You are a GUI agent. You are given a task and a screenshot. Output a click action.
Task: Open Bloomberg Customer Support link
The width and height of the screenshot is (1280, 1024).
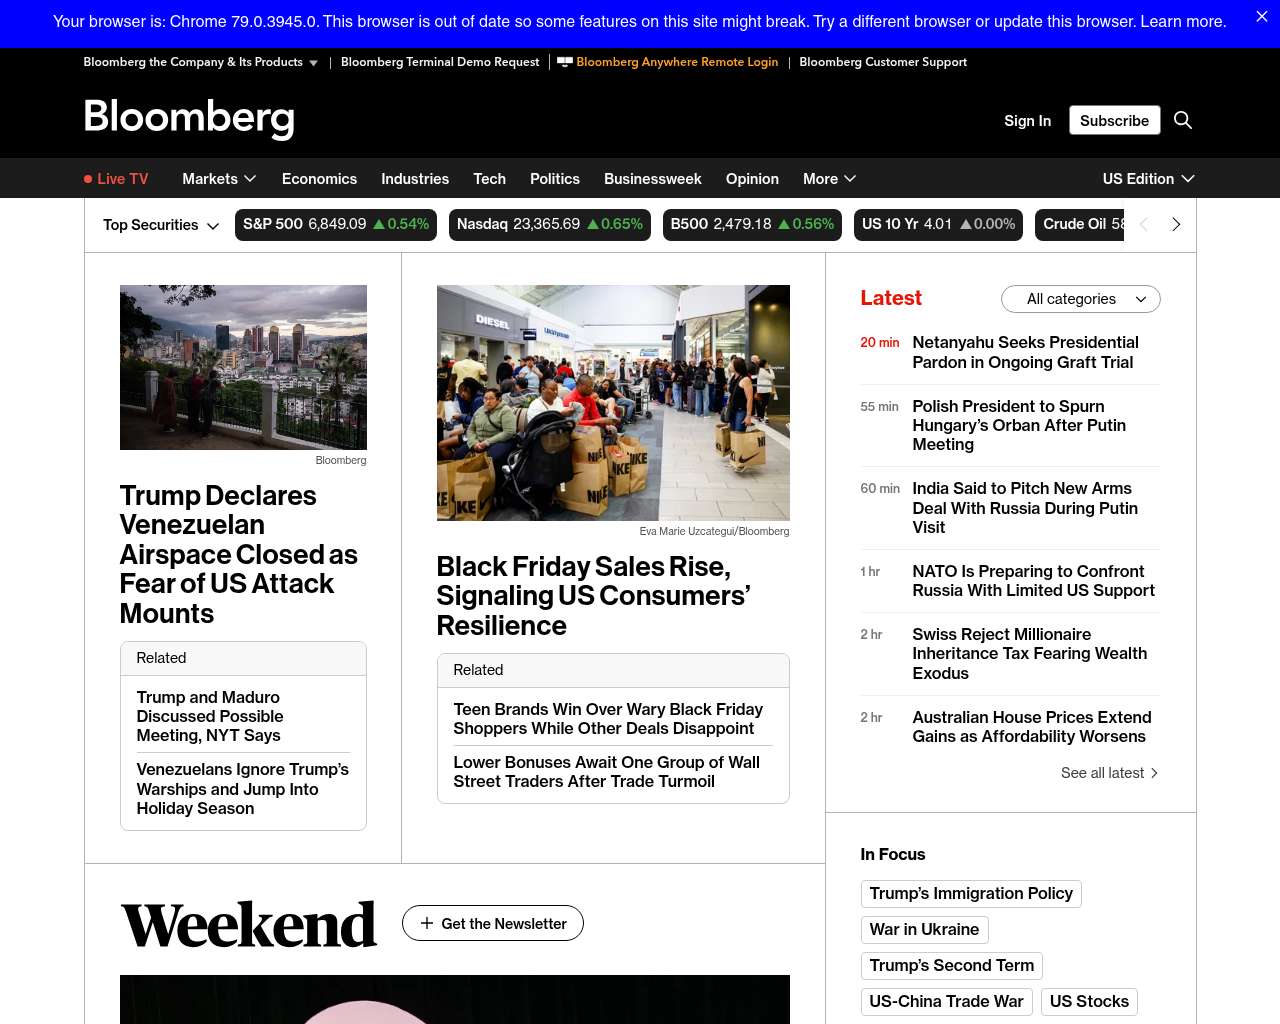point(883,62)
